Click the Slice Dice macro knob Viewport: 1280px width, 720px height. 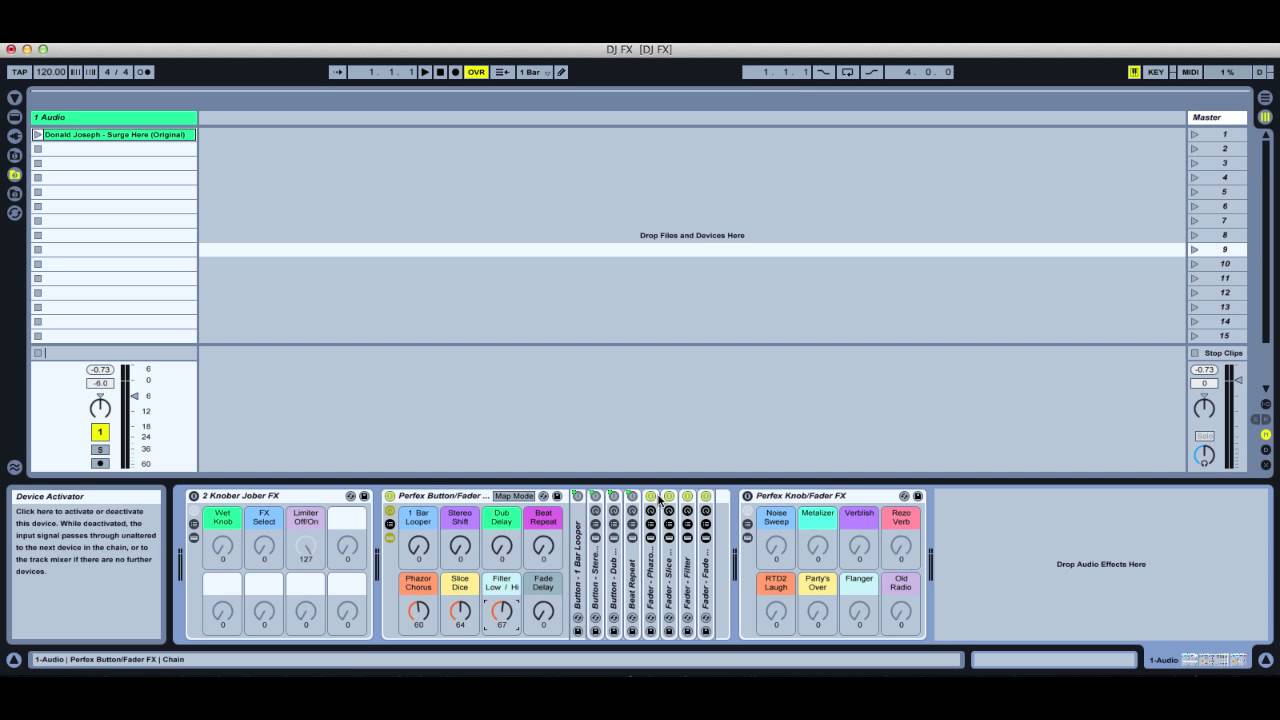(x=460, y=611)
